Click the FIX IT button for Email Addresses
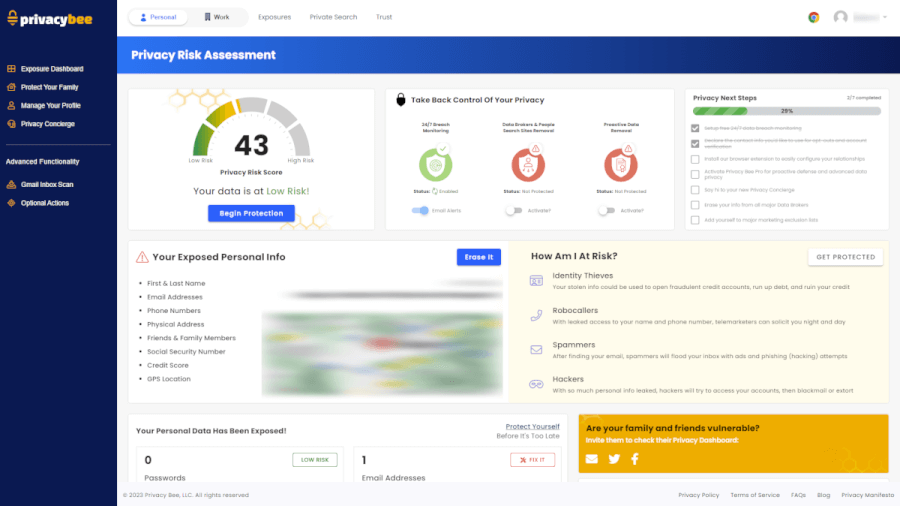This screenshot has height=506, width=900. (533, 460)
